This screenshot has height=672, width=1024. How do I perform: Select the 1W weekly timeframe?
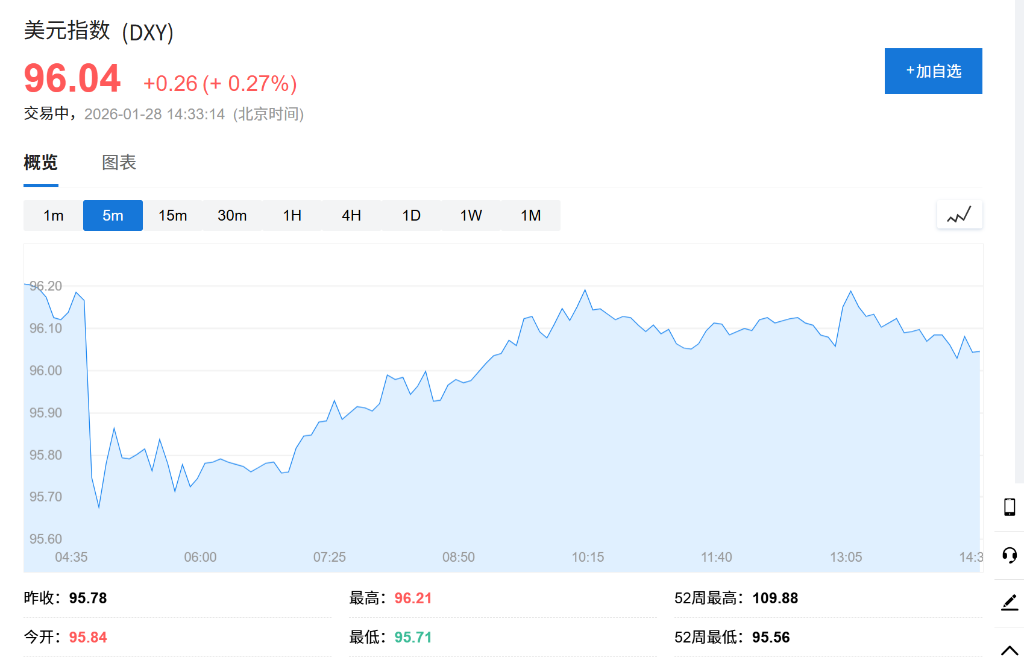(x=471, y=214)
